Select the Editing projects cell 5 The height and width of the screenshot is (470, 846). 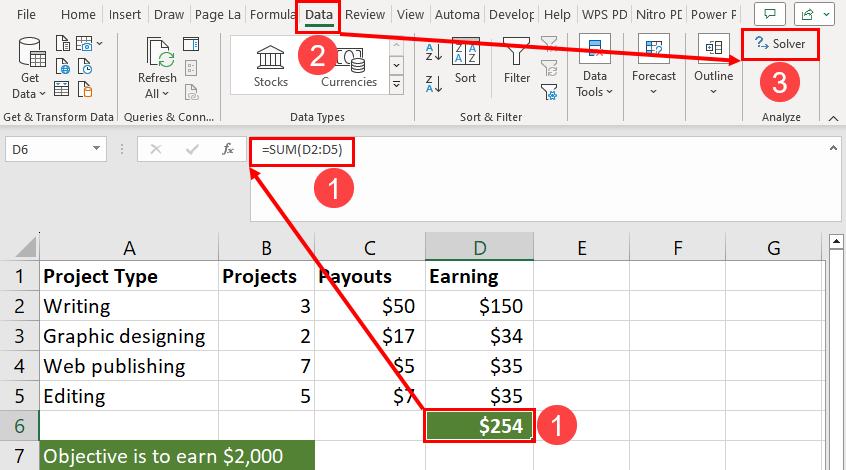pos(267,396)
